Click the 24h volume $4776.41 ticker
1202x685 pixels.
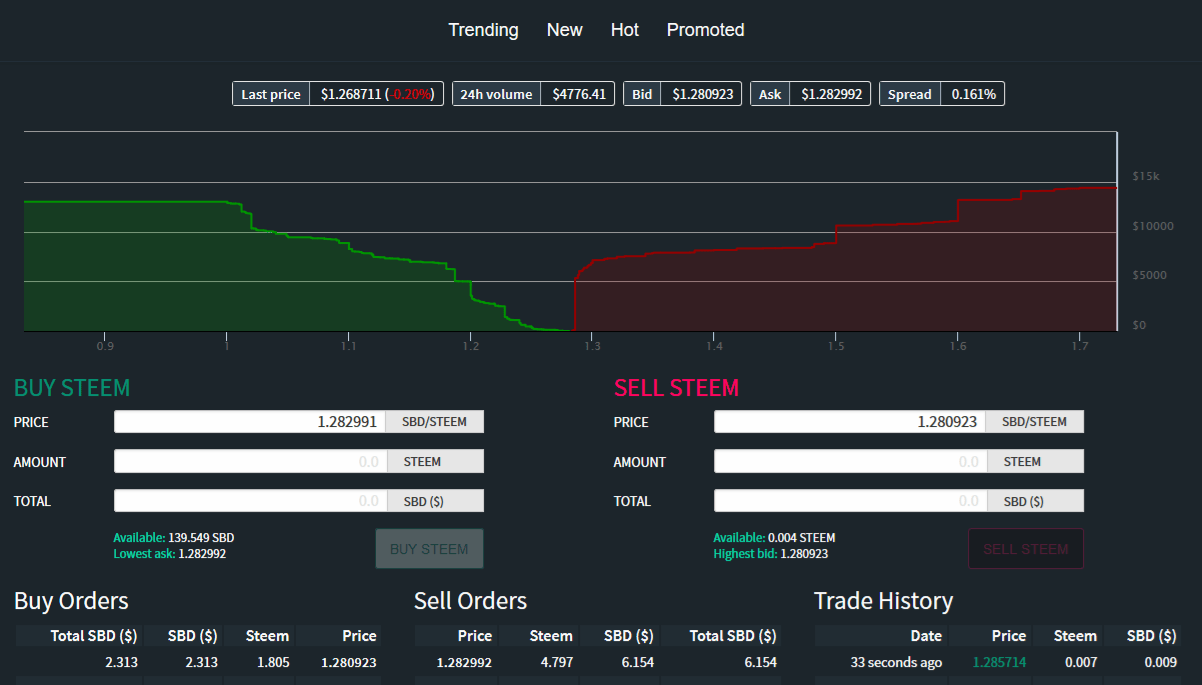(x=534, y=94)
